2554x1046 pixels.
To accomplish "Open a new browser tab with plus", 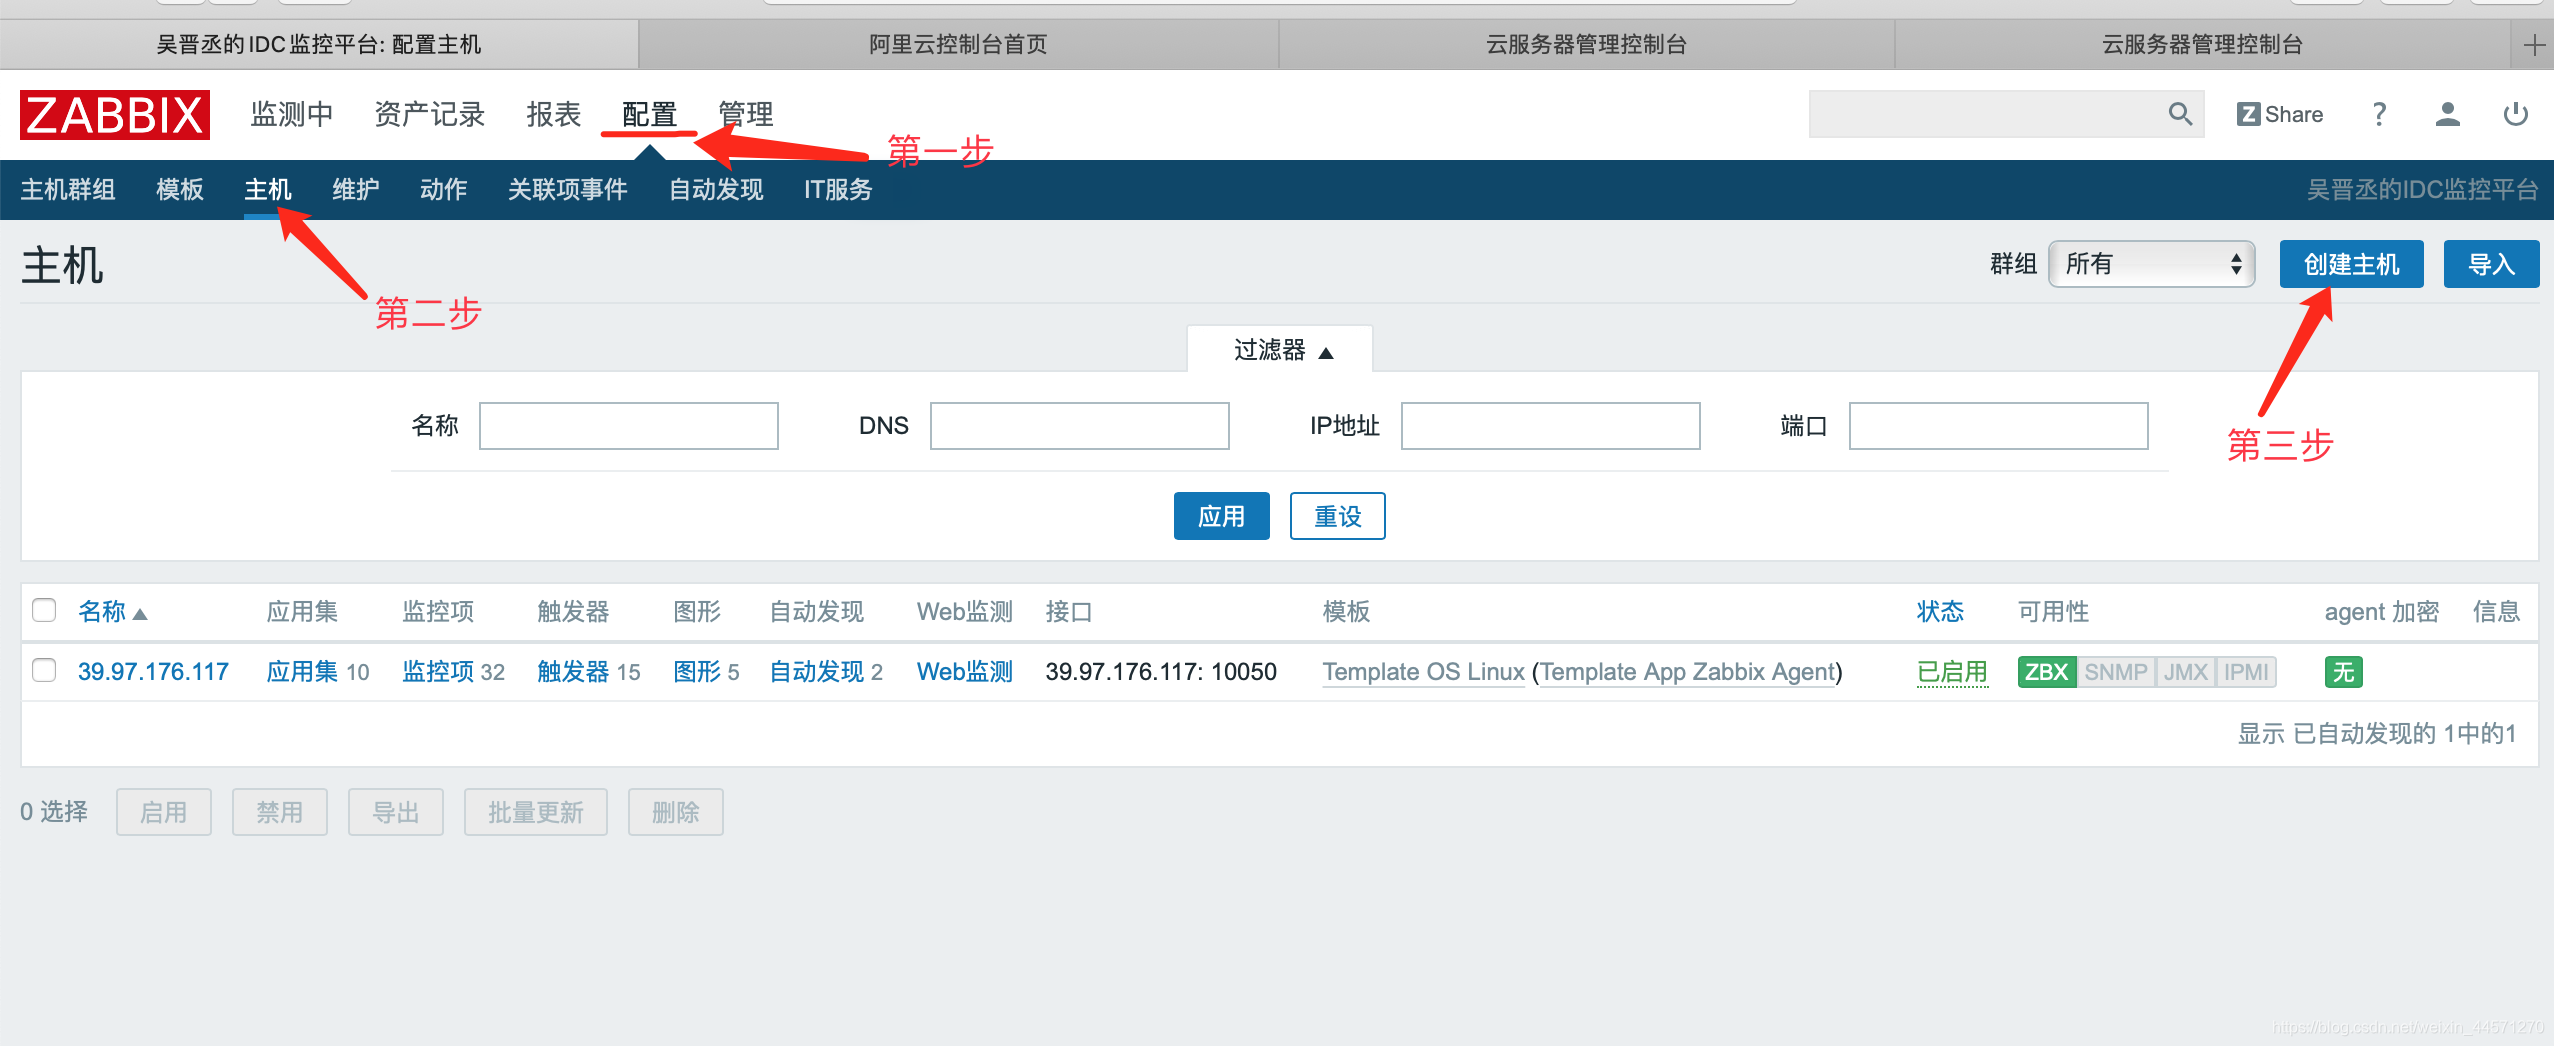I will pos(2534,45).
